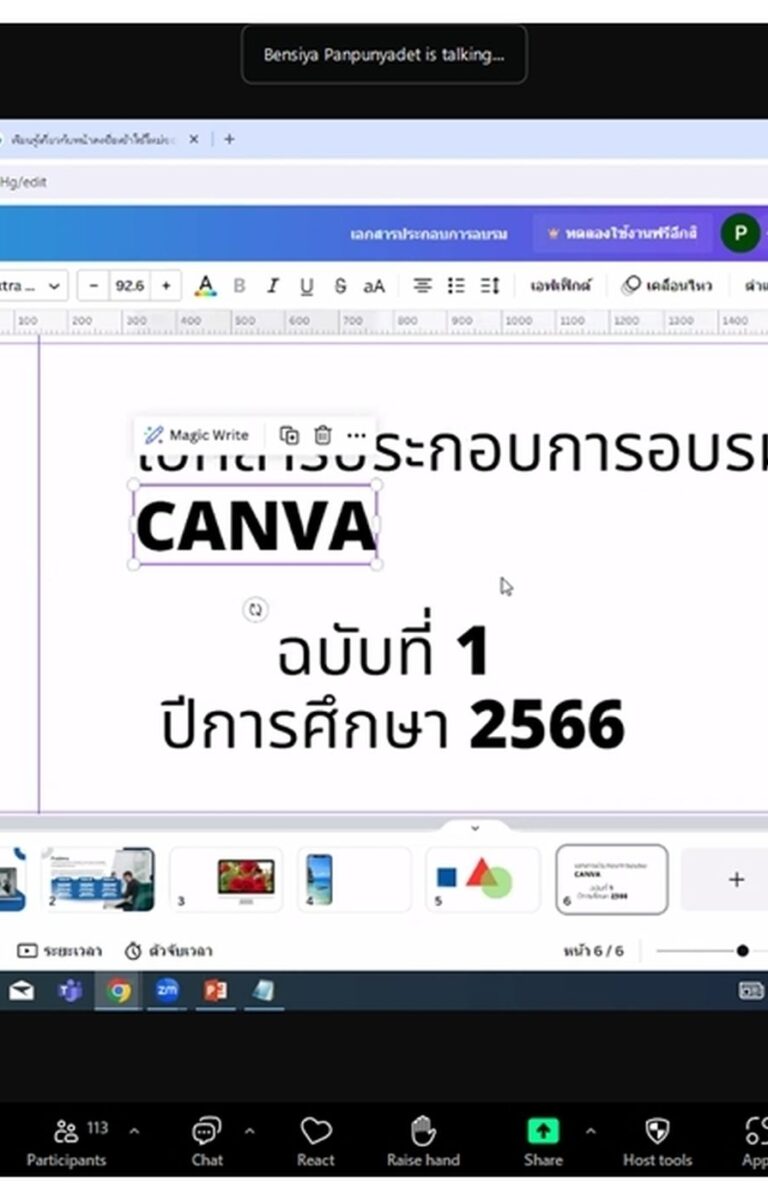Toggle underline formatting
768x1200 pixels.
click(306, 286)
